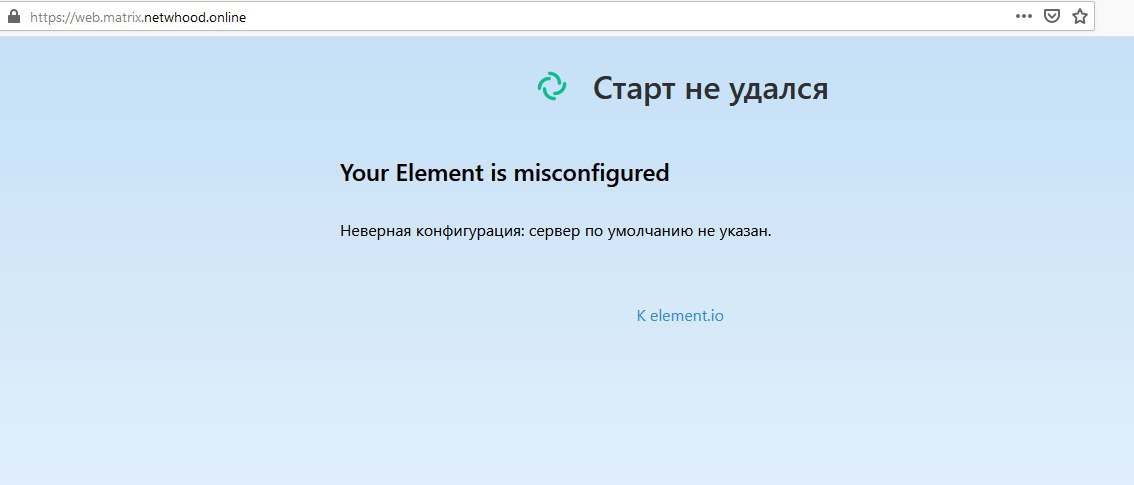
Task: Click the 'Неверная конфигурация' error message
Action: pos(555,231)
